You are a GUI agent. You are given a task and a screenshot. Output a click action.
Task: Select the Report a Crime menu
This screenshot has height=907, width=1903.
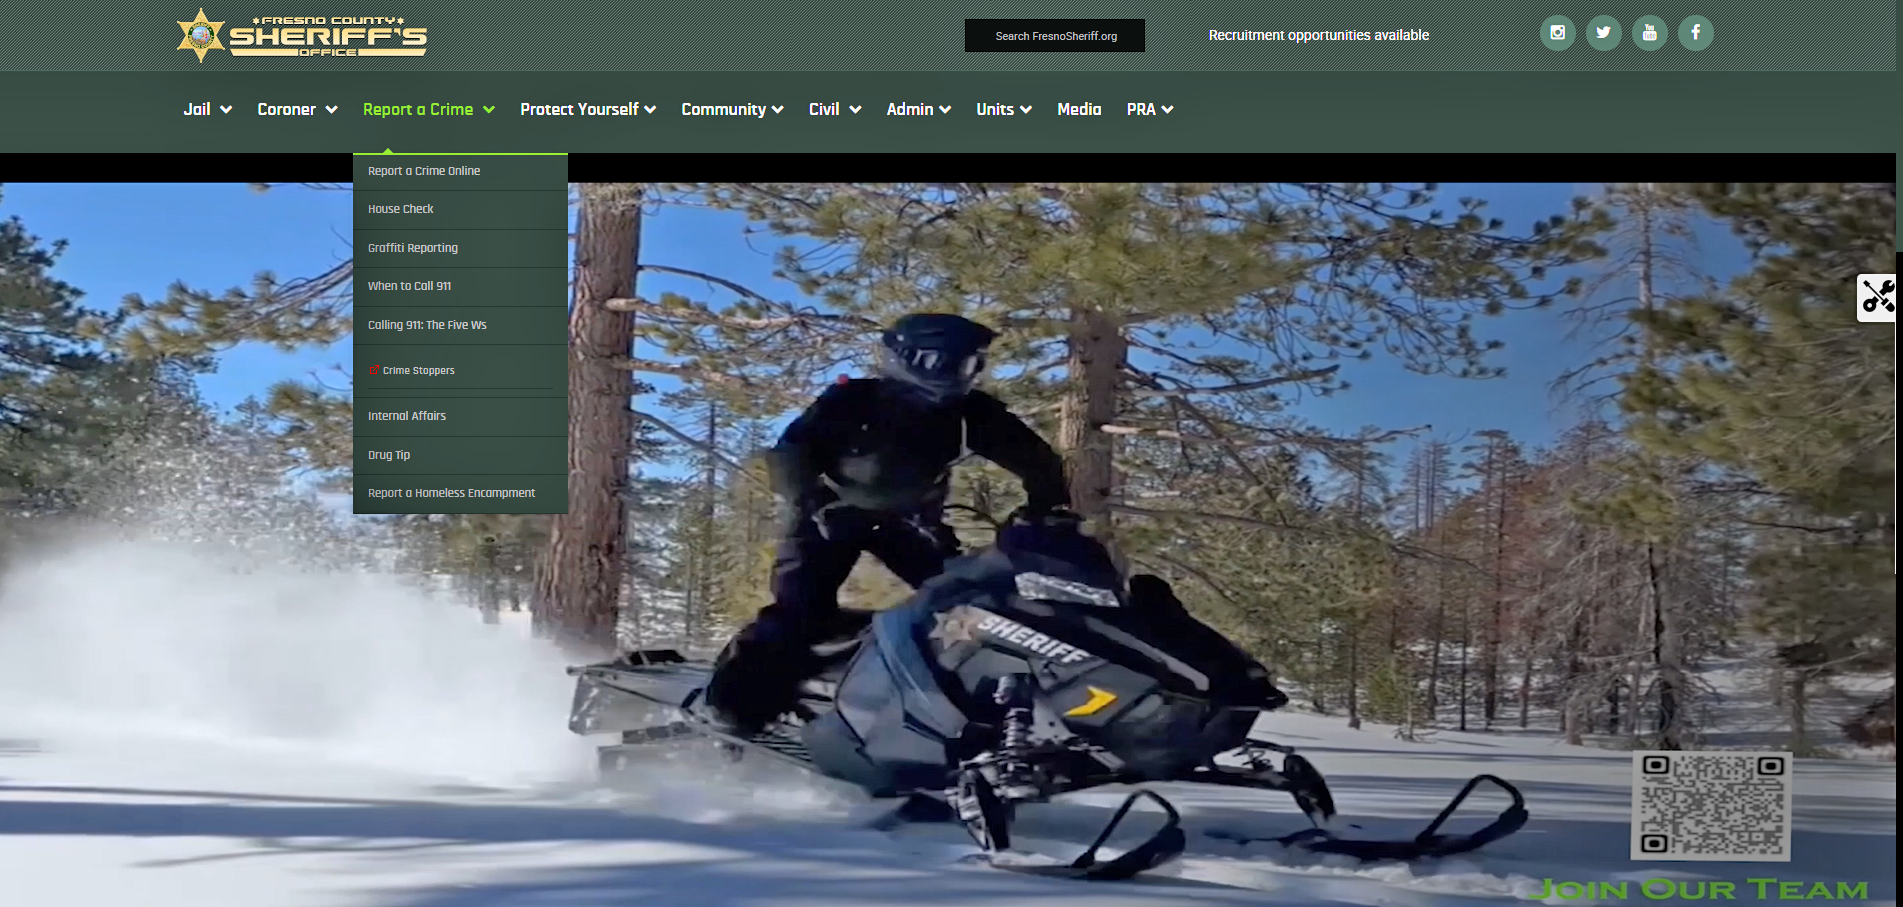[x=418, y=109]
